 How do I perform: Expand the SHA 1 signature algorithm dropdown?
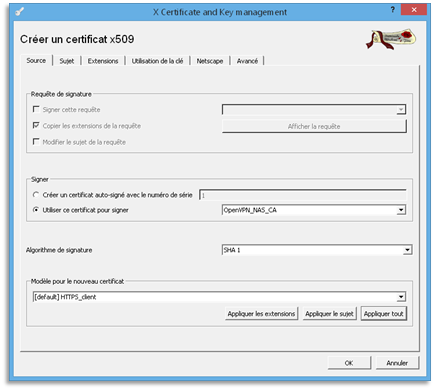click(317, 250)
